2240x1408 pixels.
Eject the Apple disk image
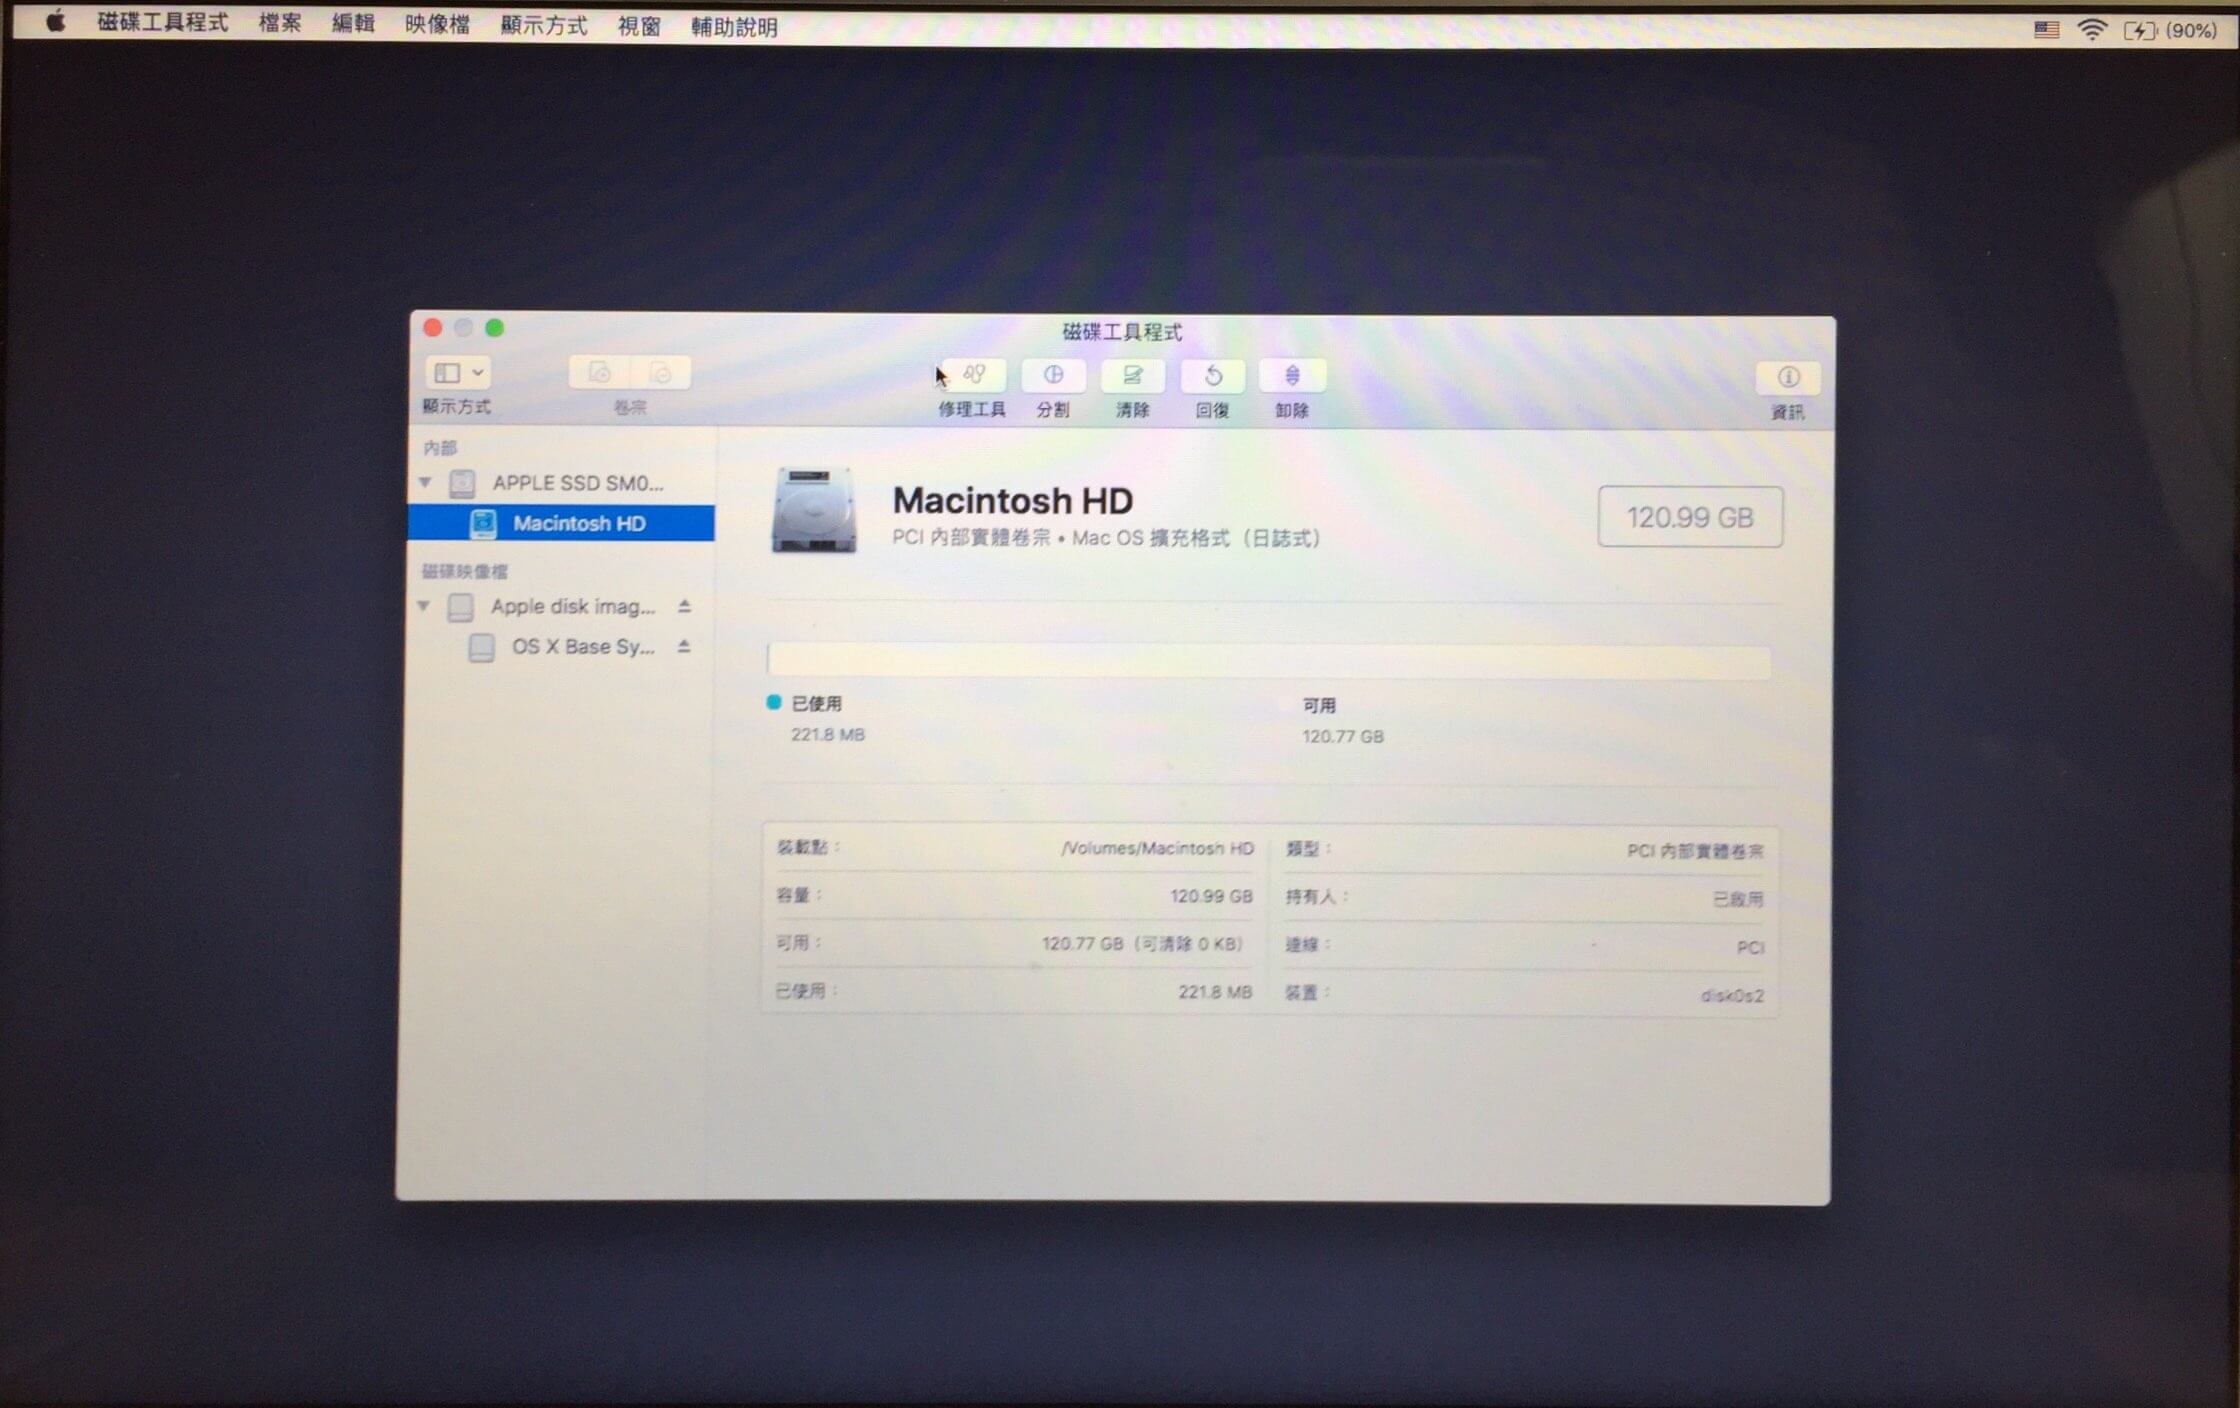(x=685, y=606)
